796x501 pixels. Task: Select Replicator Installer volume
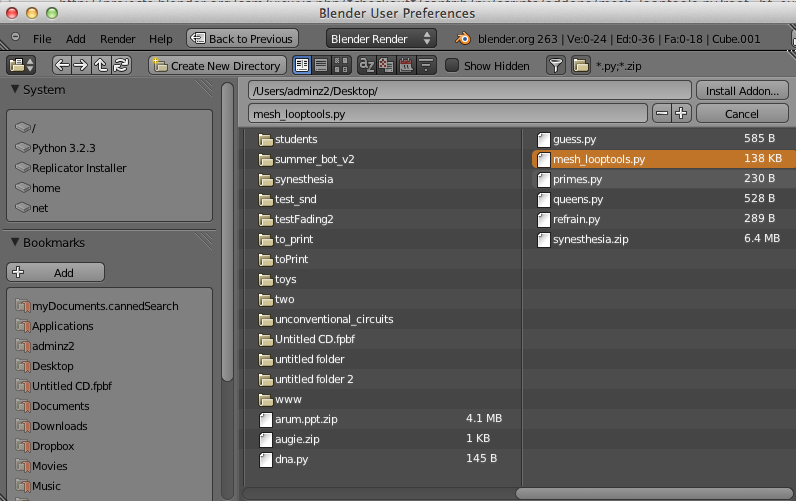click(x=109, y=168)
